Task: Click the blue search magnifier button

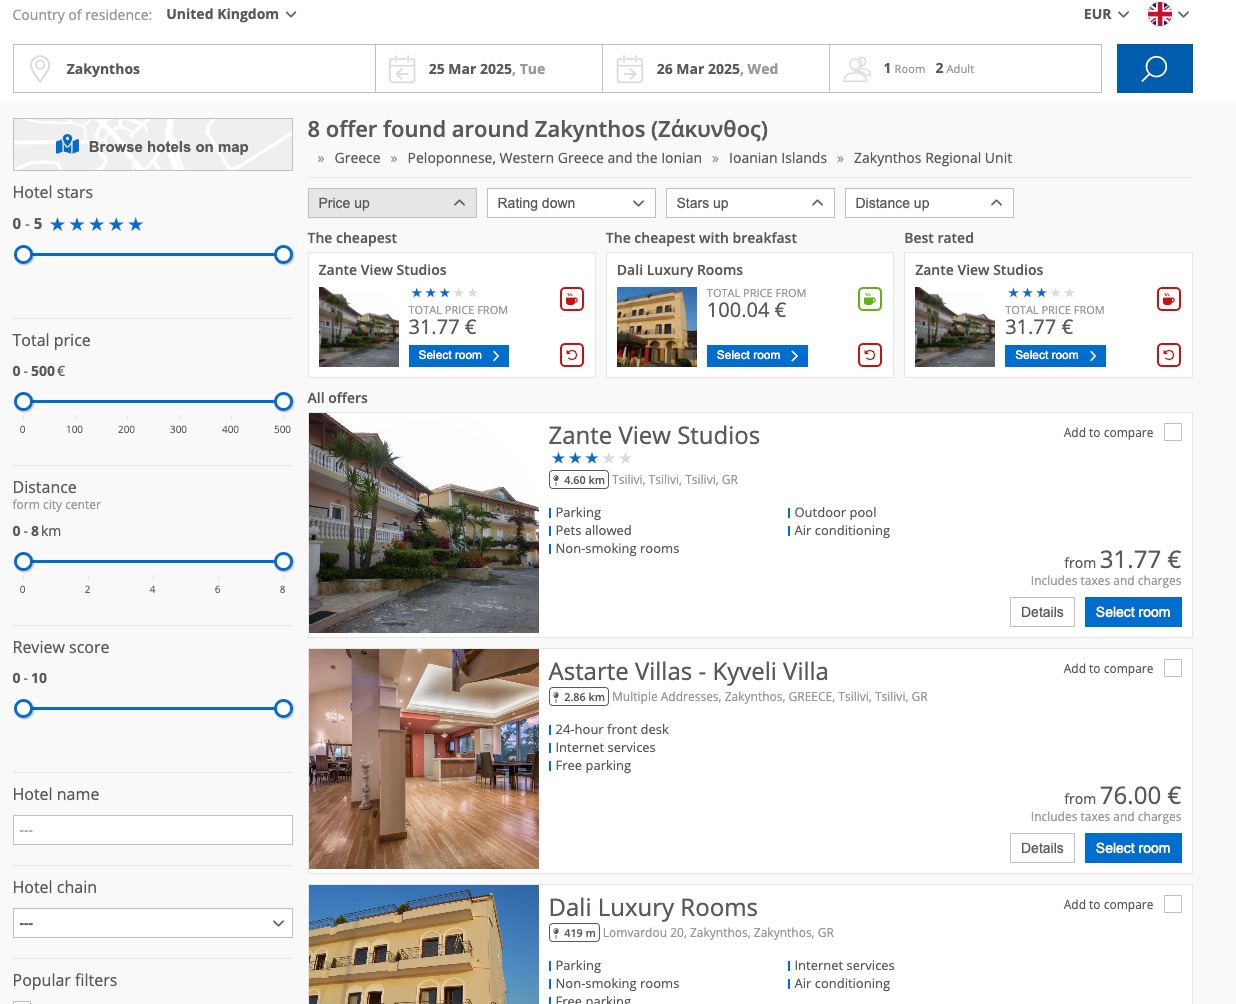Action: (x=1154, y=68)
